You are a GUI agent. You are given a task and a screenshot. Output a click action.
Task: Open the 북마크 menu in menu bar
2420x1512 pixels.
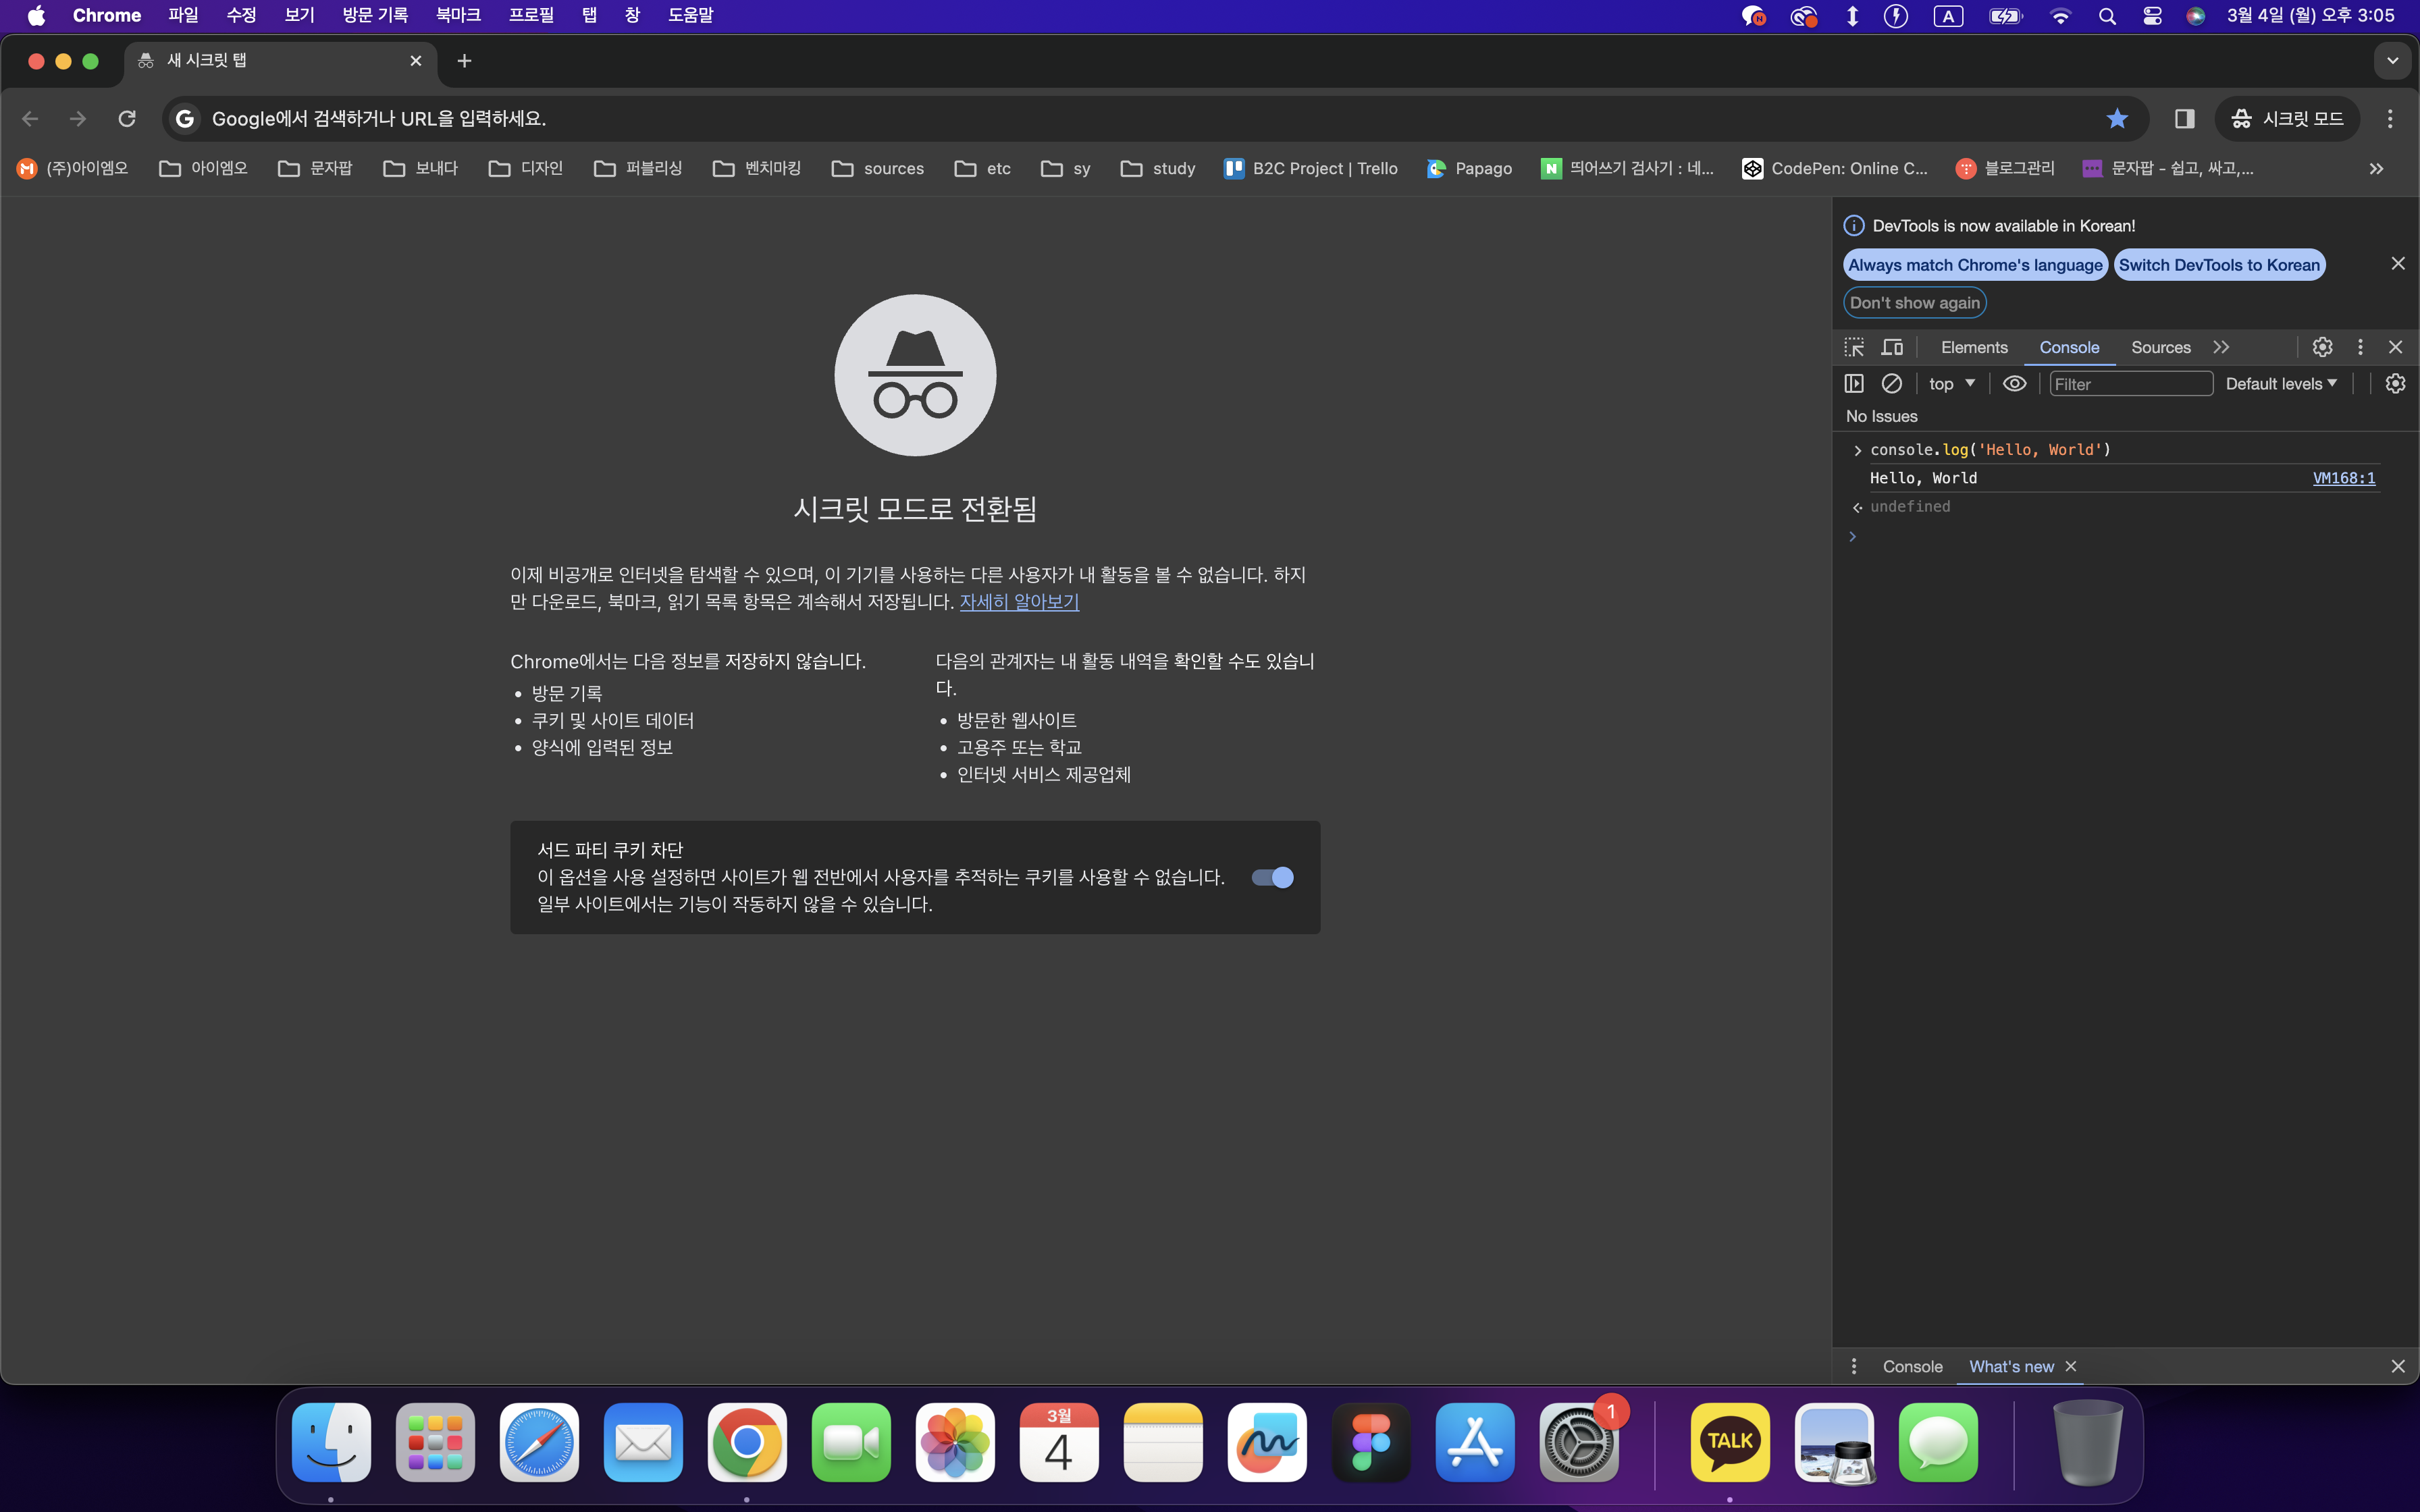(x=458, y=16)
